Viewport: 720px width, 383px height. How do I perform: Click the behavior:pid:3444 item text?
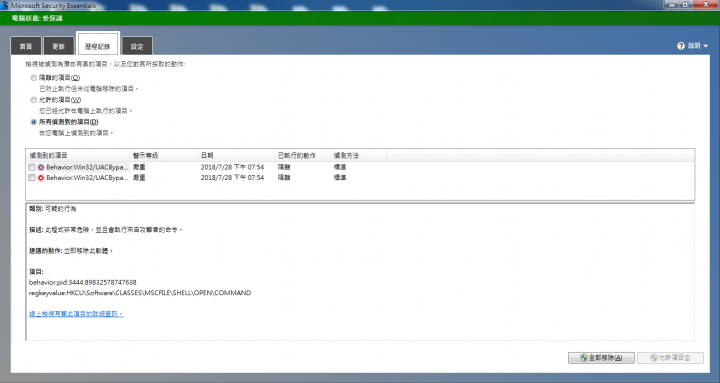tap(83, 282)
